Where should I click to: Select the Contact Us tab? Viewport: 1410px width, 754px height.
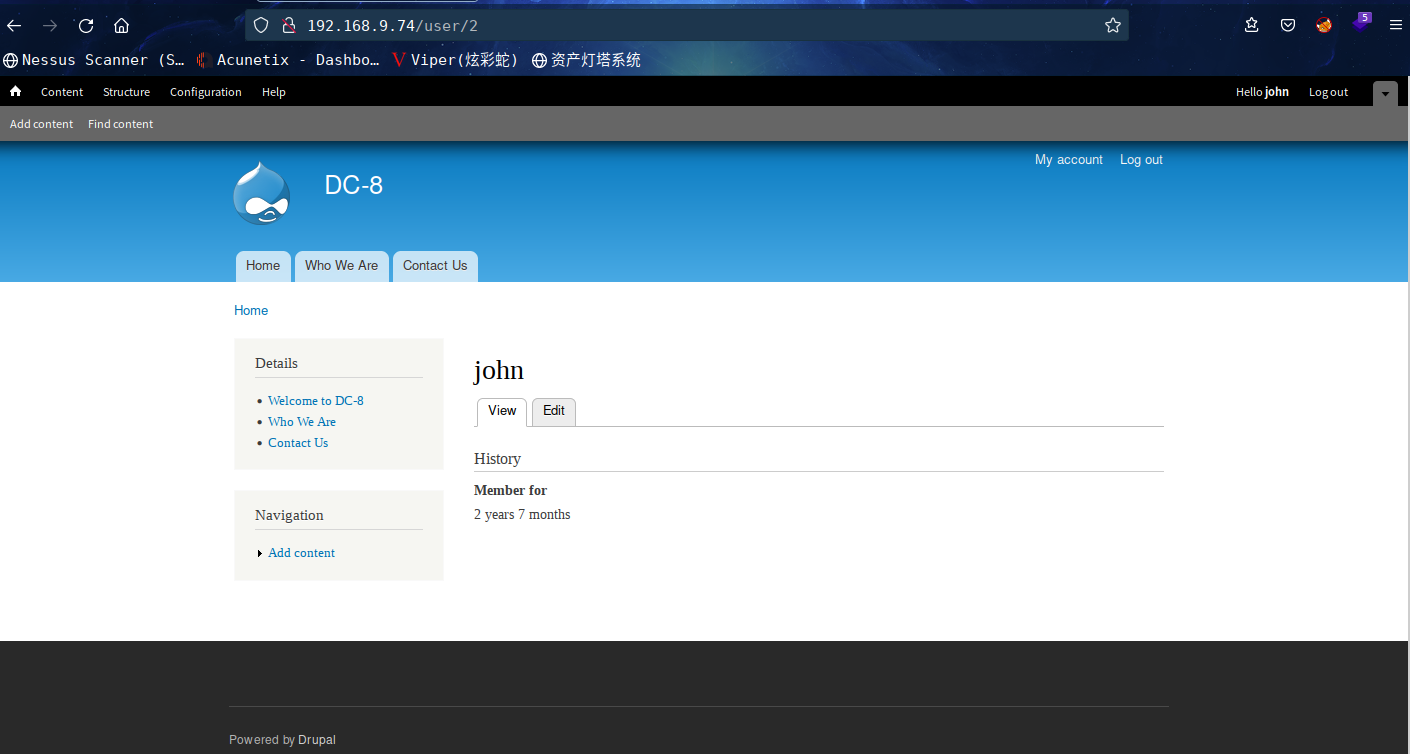[435, 266]
